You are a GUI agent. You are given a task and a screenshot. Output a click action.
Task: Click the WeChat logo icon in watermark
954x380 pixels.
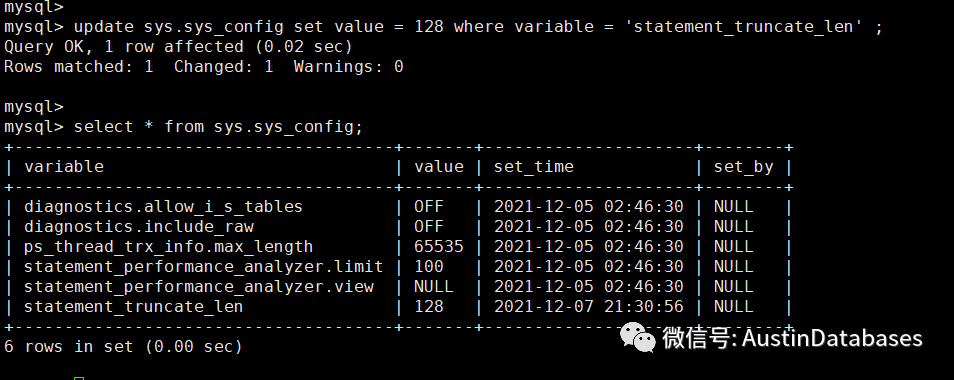(x=638, y=337)
